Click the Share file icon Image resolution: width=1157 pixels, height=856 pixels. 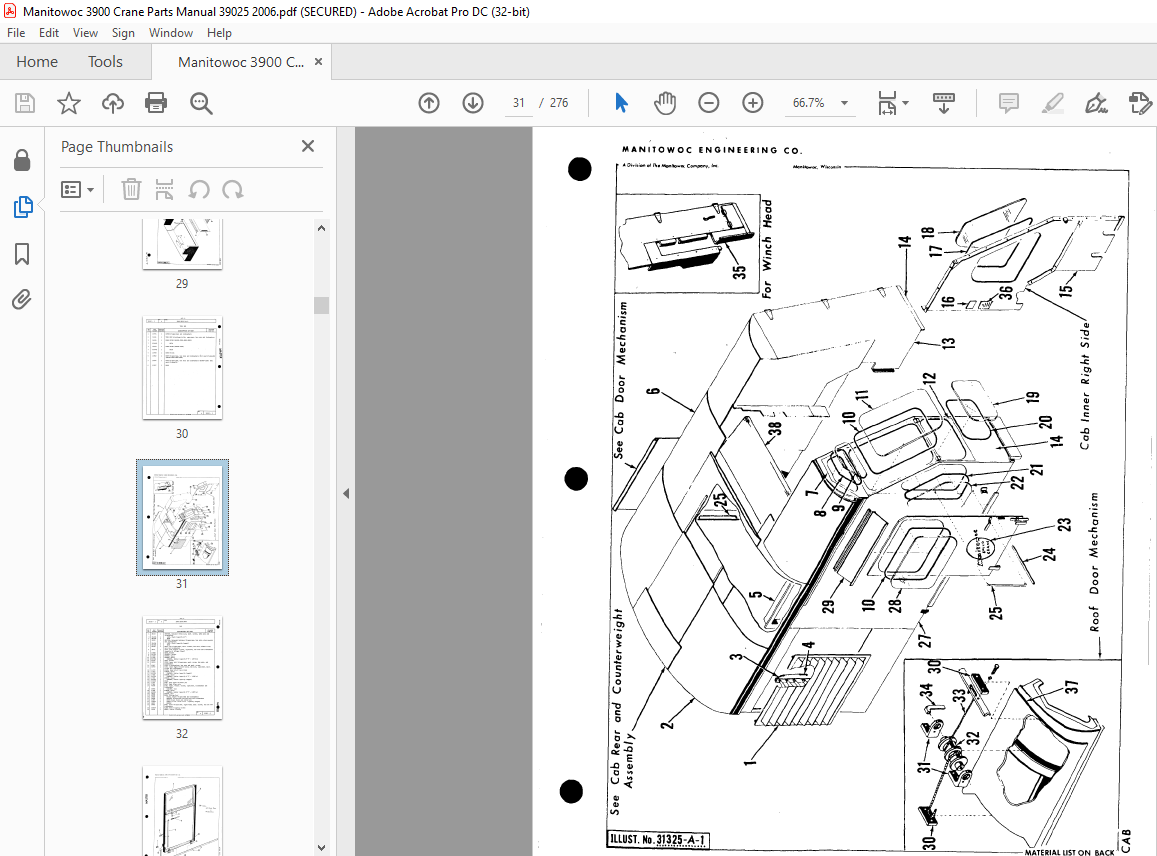pyautogui.click(x=1140, y=103)
